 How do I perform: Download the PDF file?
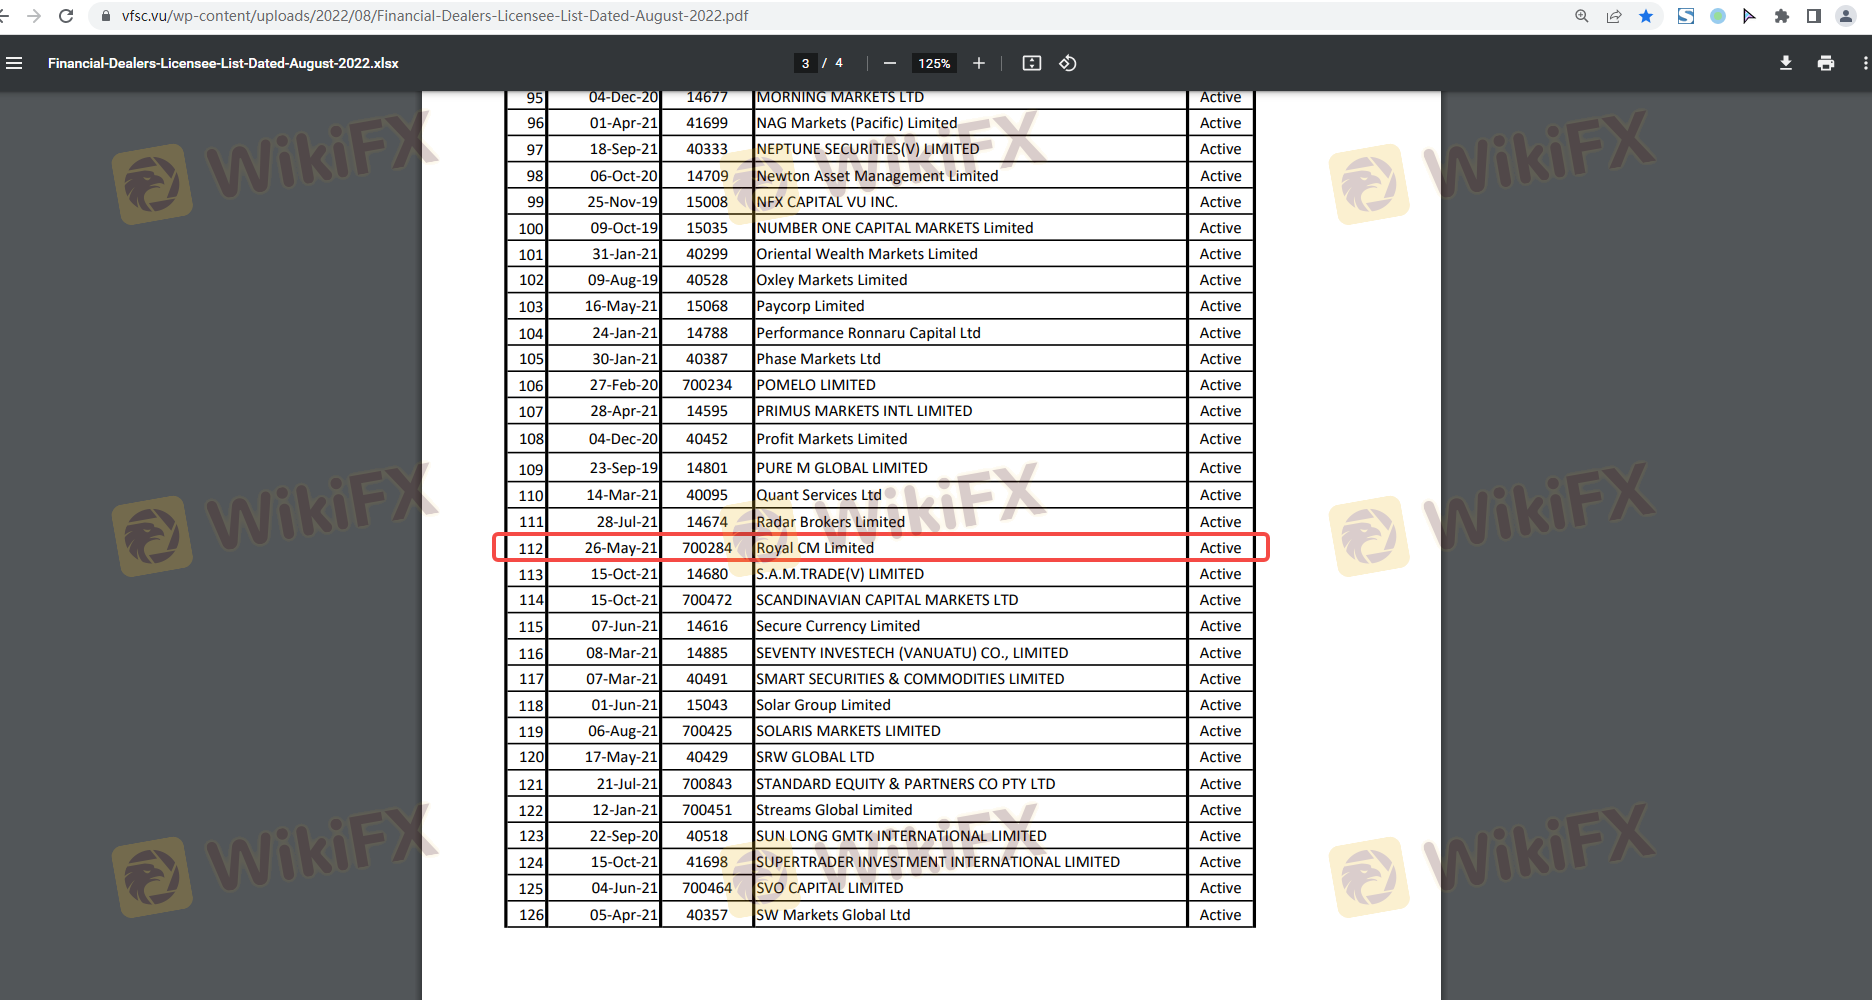[x=1785, y=63]
